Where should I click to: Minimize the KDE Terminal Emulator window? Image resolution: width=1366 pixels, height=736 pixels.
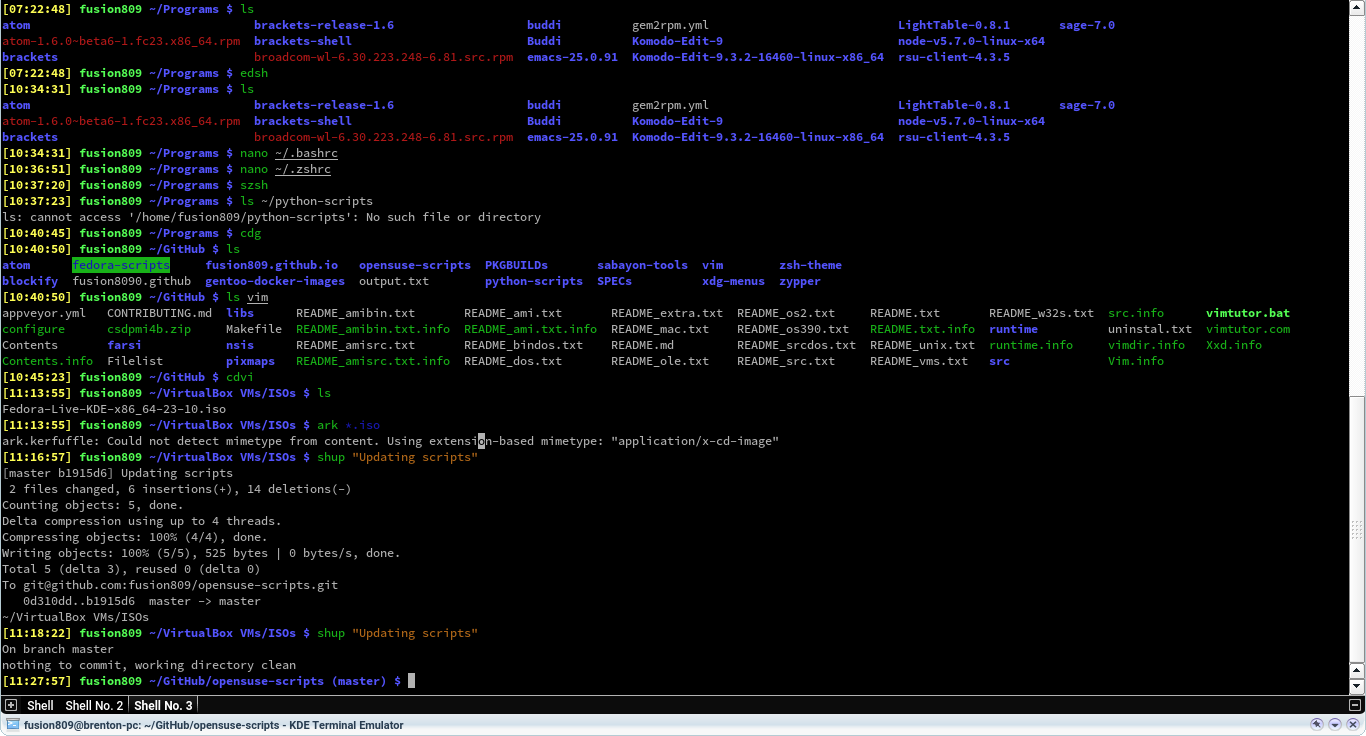tap(1335, 725)
